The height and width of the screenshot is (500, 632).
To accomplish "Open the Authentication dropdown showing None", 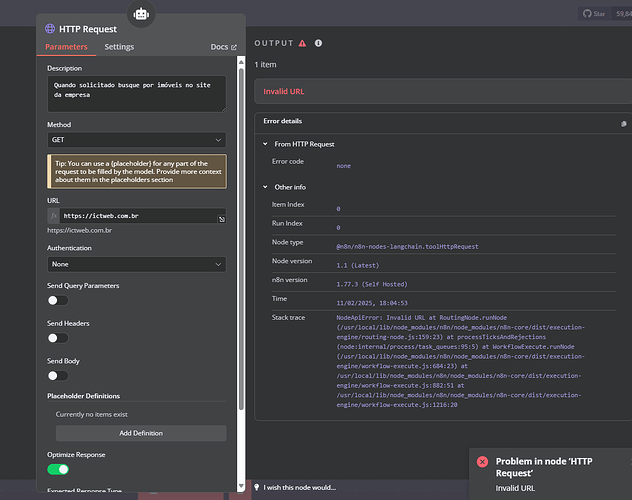I will (x=137, y=264).
